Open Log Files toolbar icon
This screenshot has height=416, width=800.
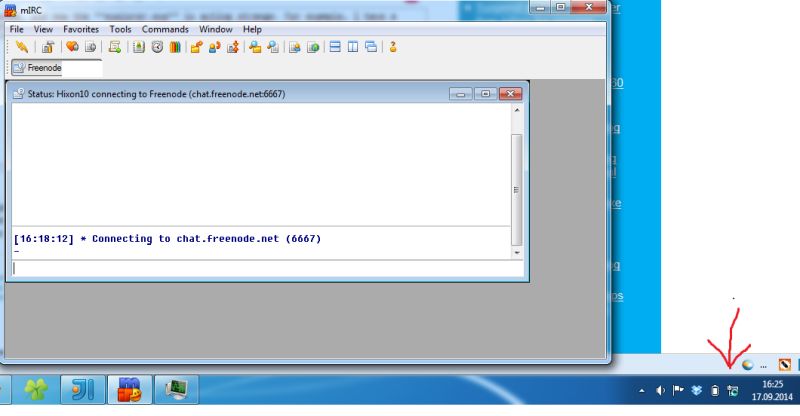tap(273, 47)
